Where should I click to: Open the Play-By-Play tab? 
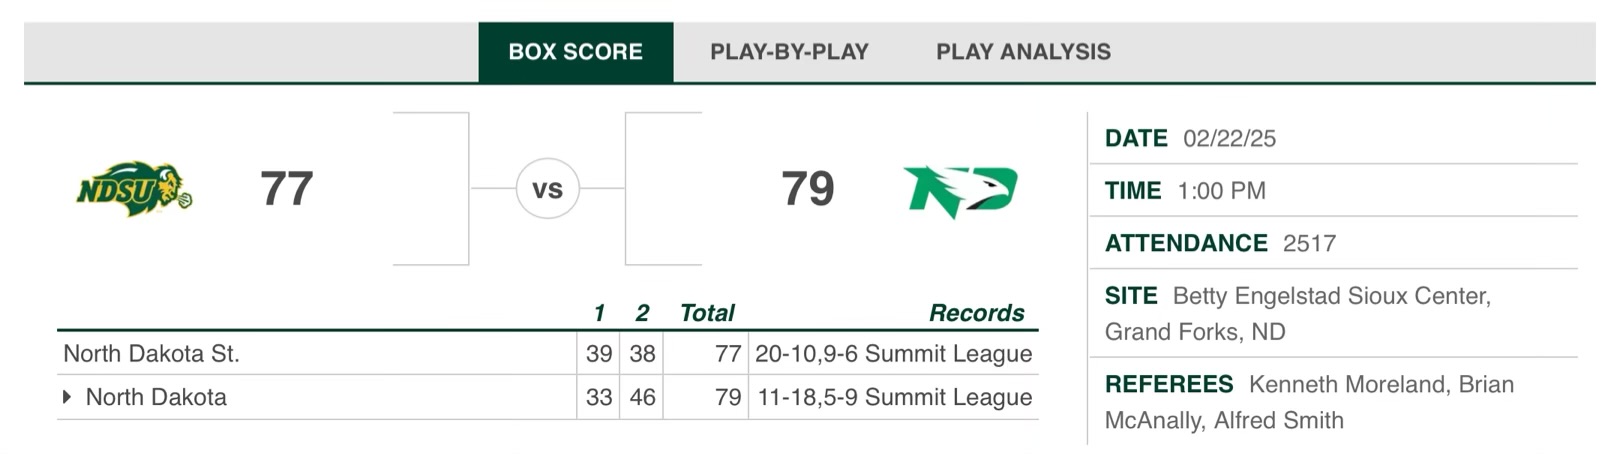tap(789, 52)
